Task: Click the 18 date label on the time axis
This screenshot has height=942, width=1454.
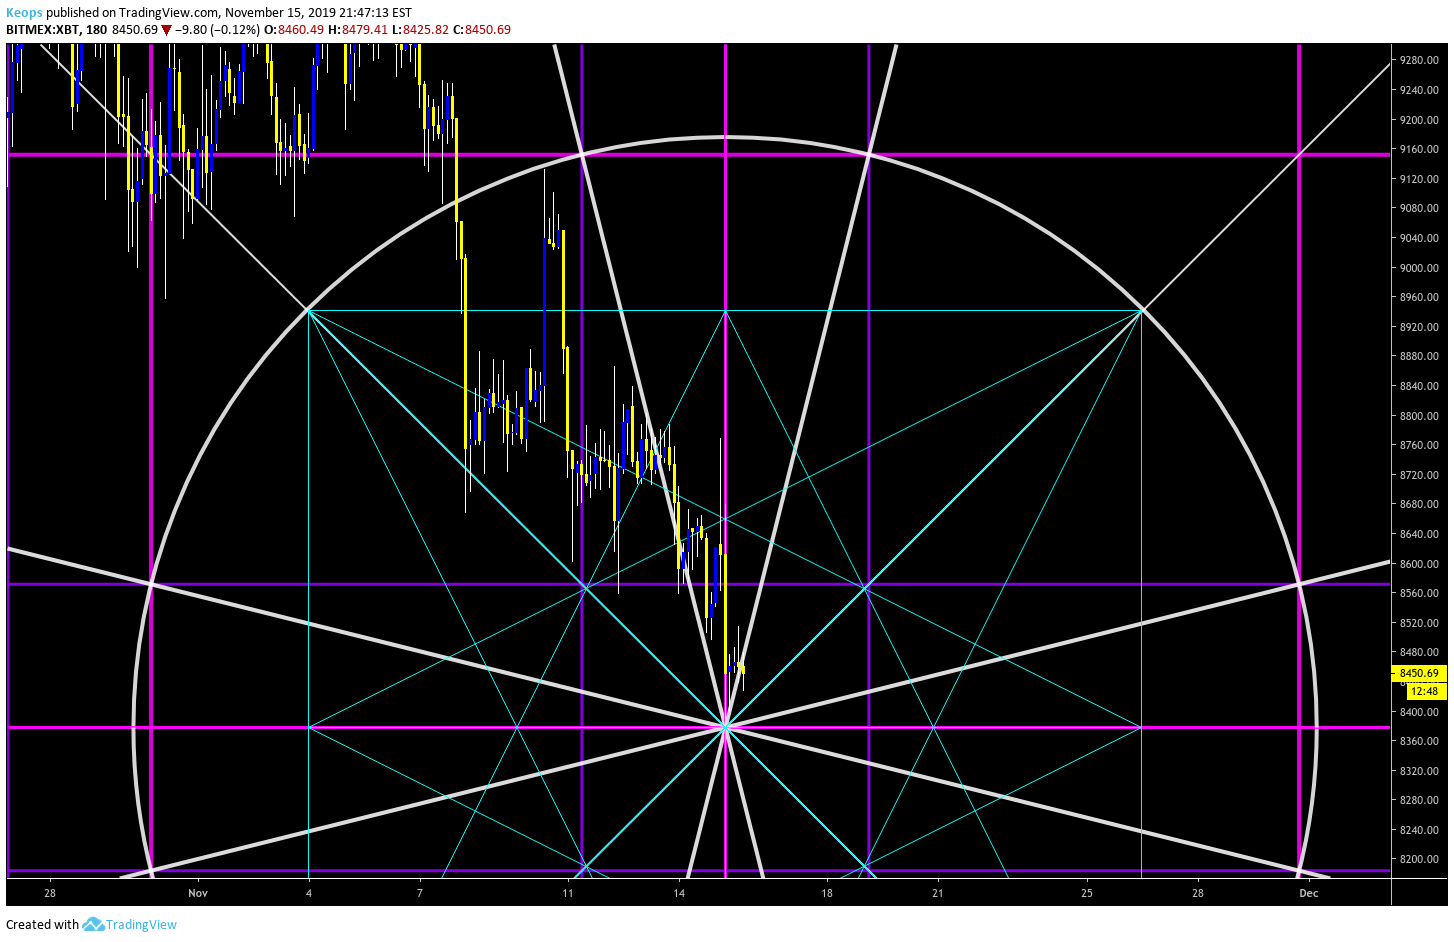Action: (827, 893)
